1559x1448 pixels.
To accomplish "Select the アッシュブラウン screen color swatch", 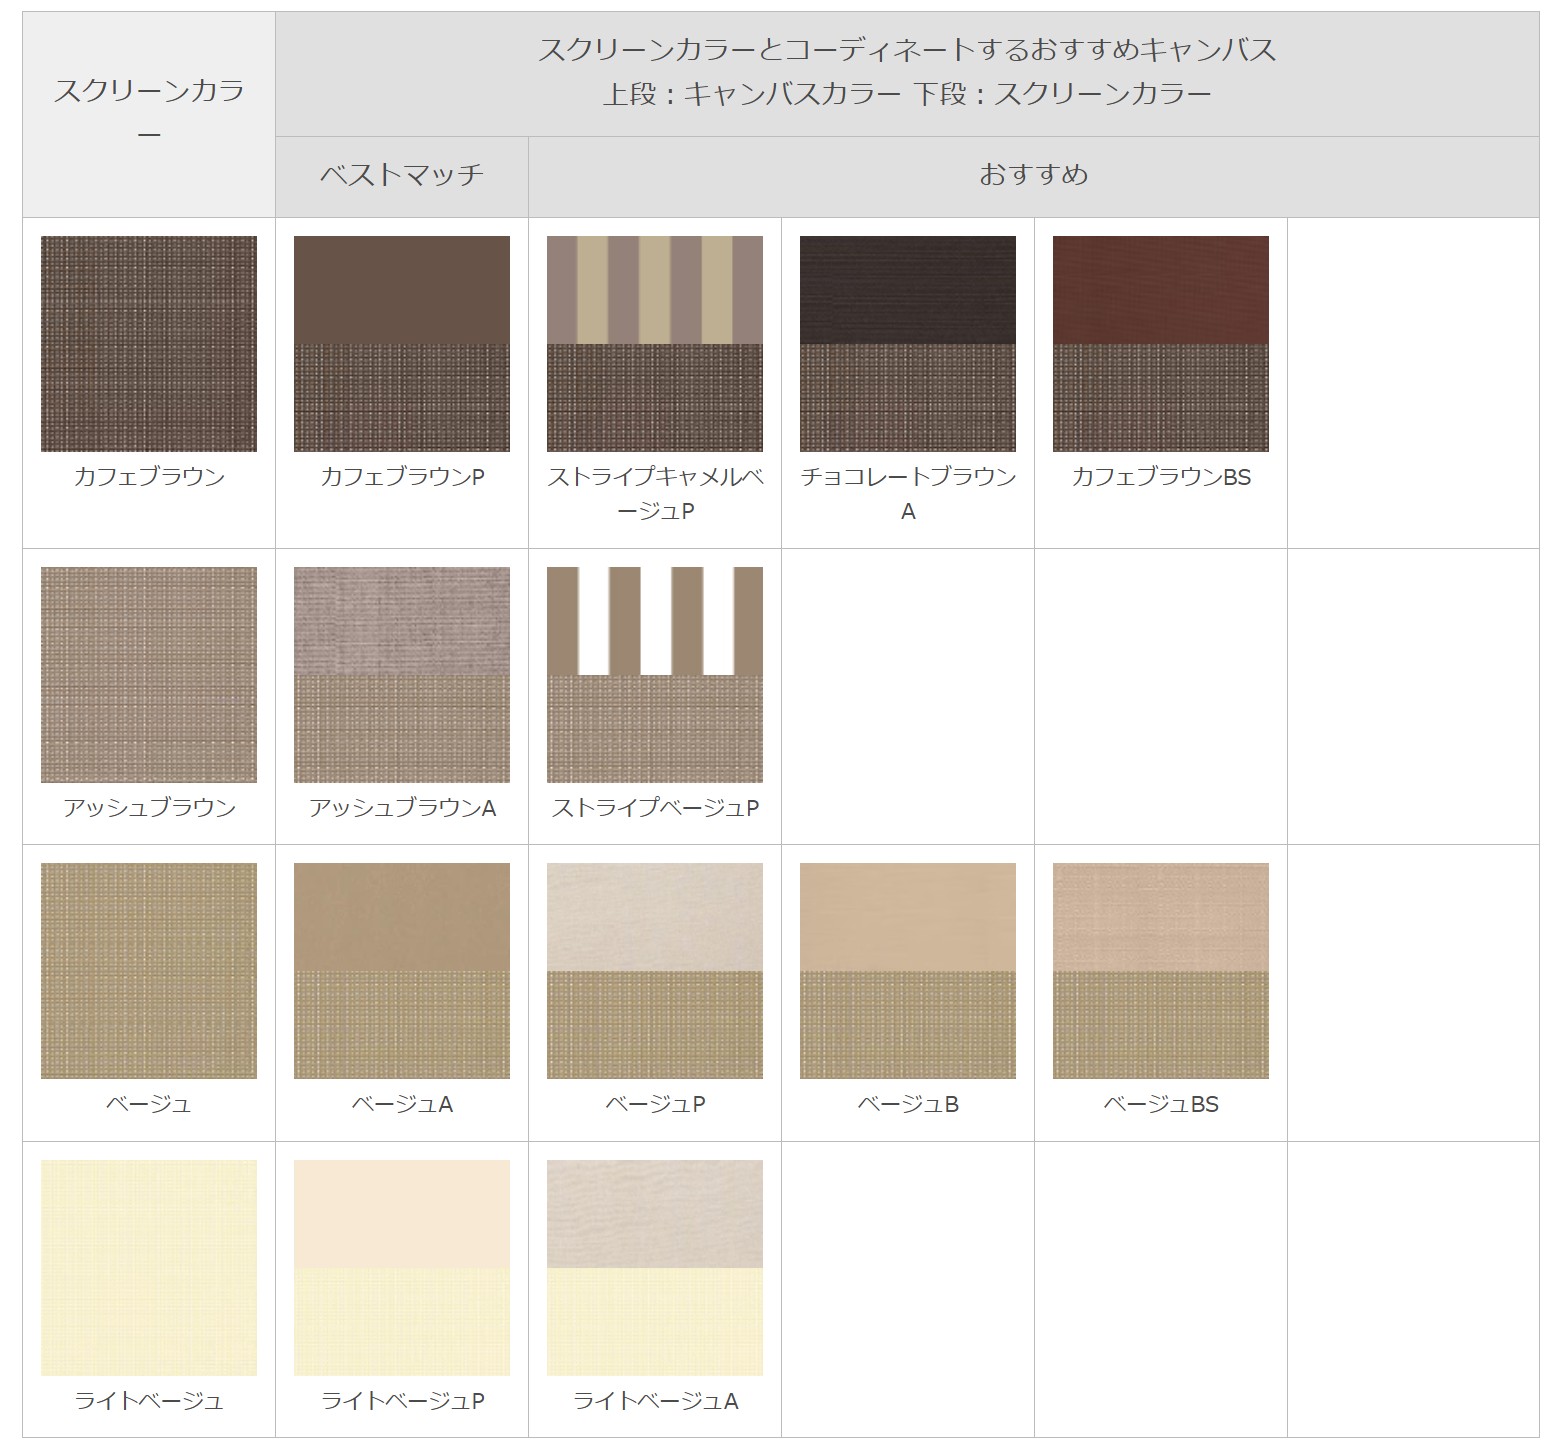I will [x=148, y=675].
